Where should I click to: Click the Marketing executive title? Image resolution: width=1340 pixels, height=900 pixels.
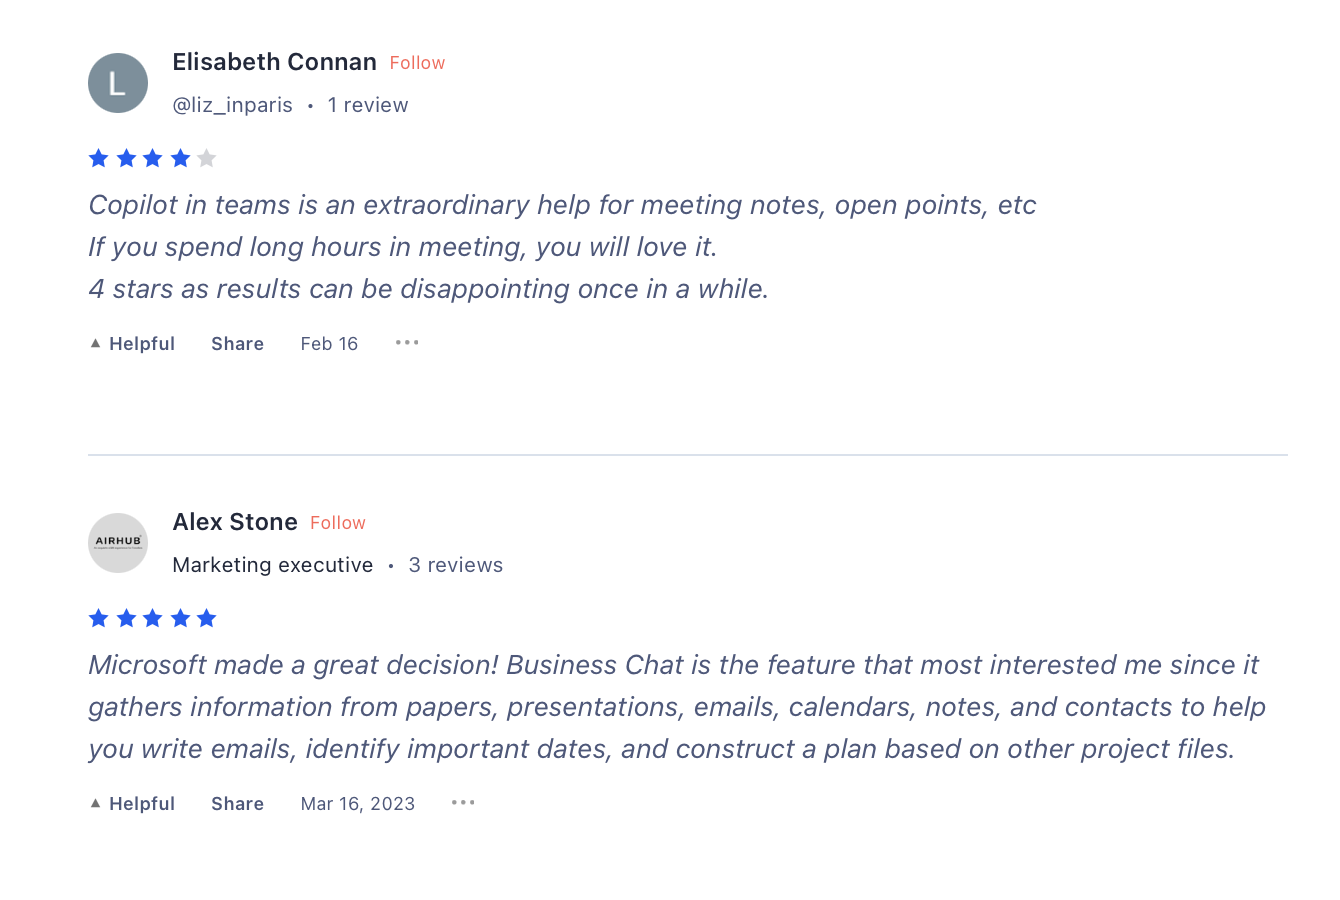[273, 565]
